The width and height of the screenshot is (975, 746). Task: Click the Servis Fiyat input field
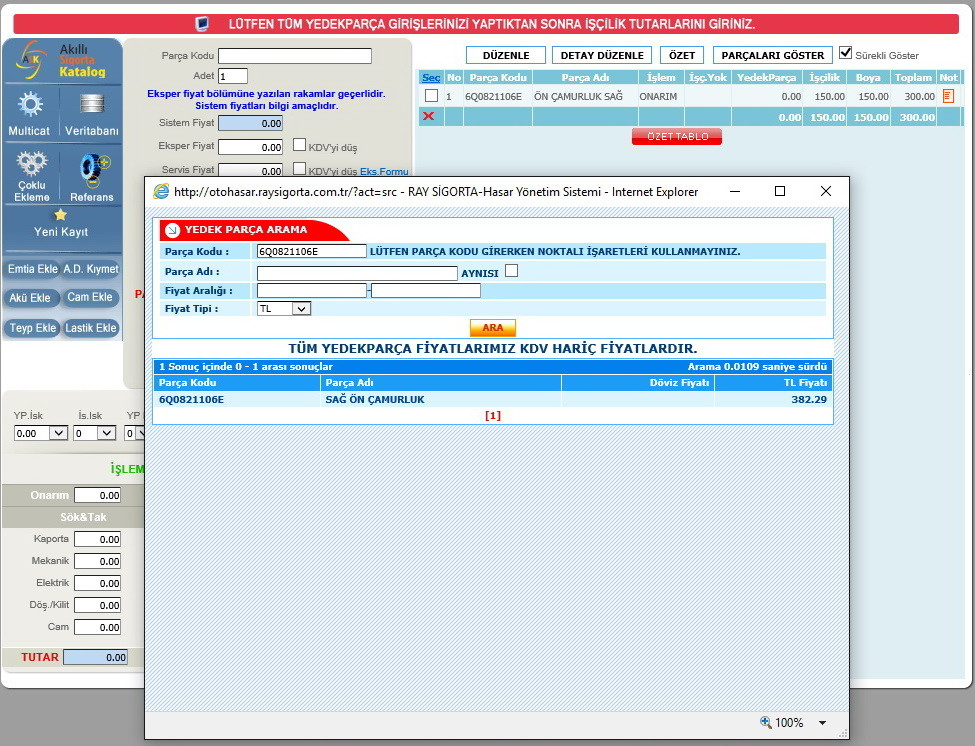[x=251, y=170]
